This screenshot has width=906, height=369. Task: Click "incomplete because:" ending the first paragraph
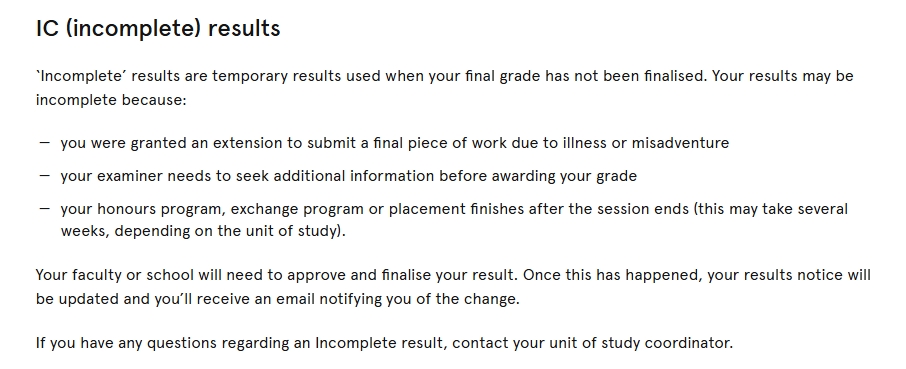[x=111, y=100]
